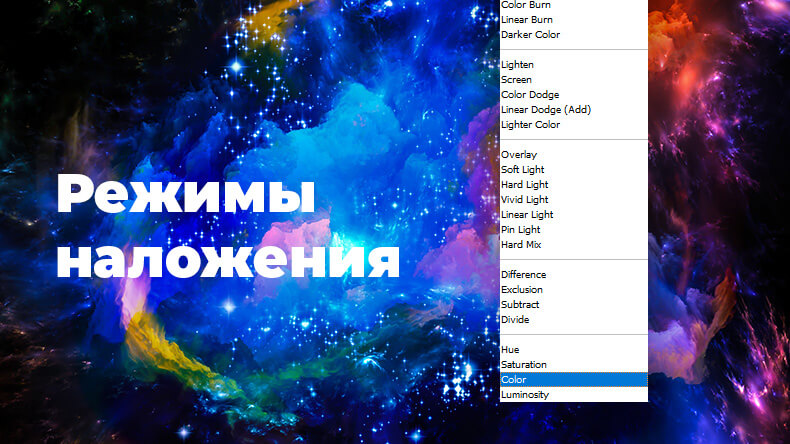Image resolution: width=790 pixels, height=444 pixels.
Task: Select the Difference blend mode
Action: point(573,275)
